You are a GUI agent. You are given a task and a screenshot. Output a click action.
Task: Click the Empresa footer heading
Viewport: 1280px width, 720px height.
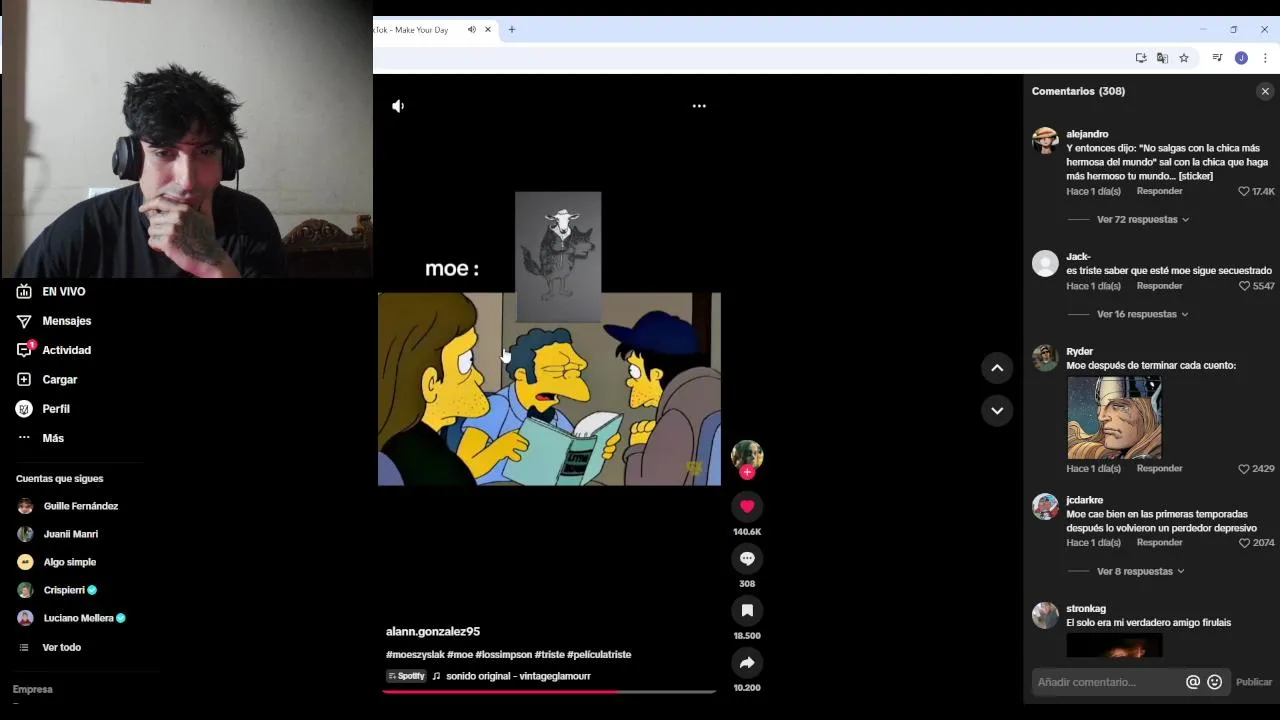point(32,690)
